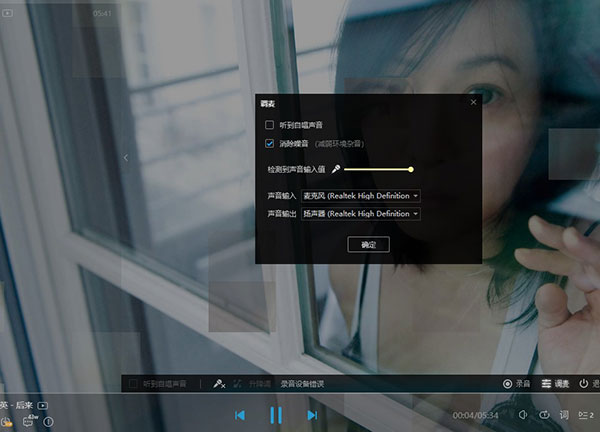The width and height of the screenshot is (600, 432).
Task: Open the lyrics (词) panel
Action: click(564, 415)
